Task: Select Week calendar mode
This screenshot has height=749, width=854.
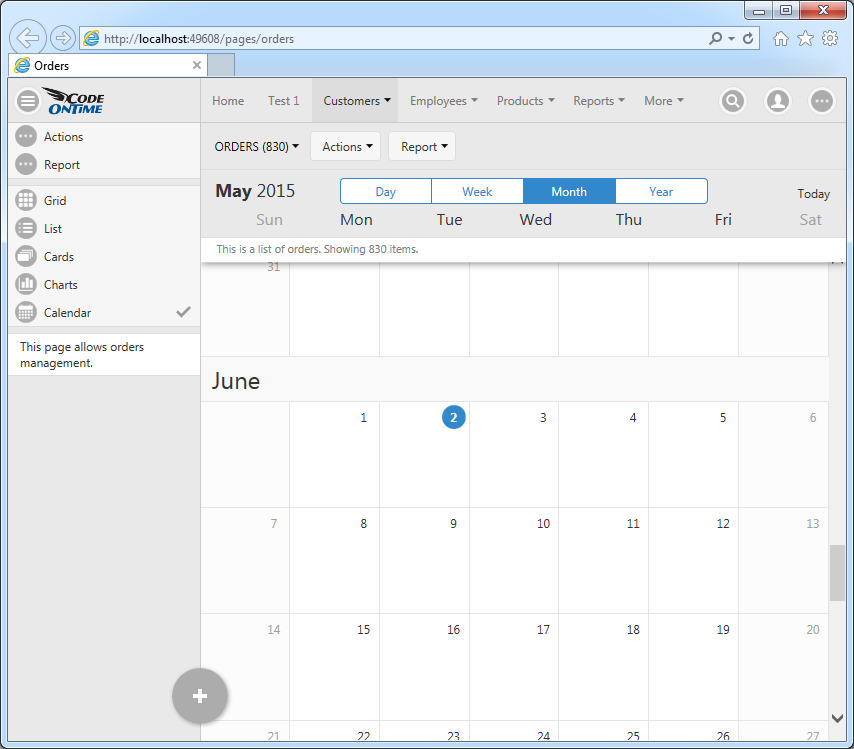Action: coord(477,191)
